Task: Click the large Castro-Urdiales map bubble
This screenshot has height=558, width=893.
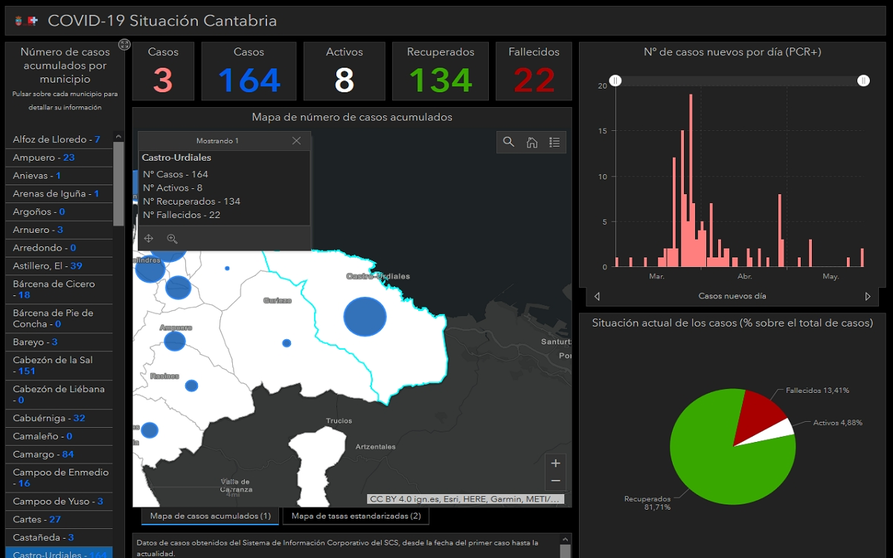Action: click(365, 317)
